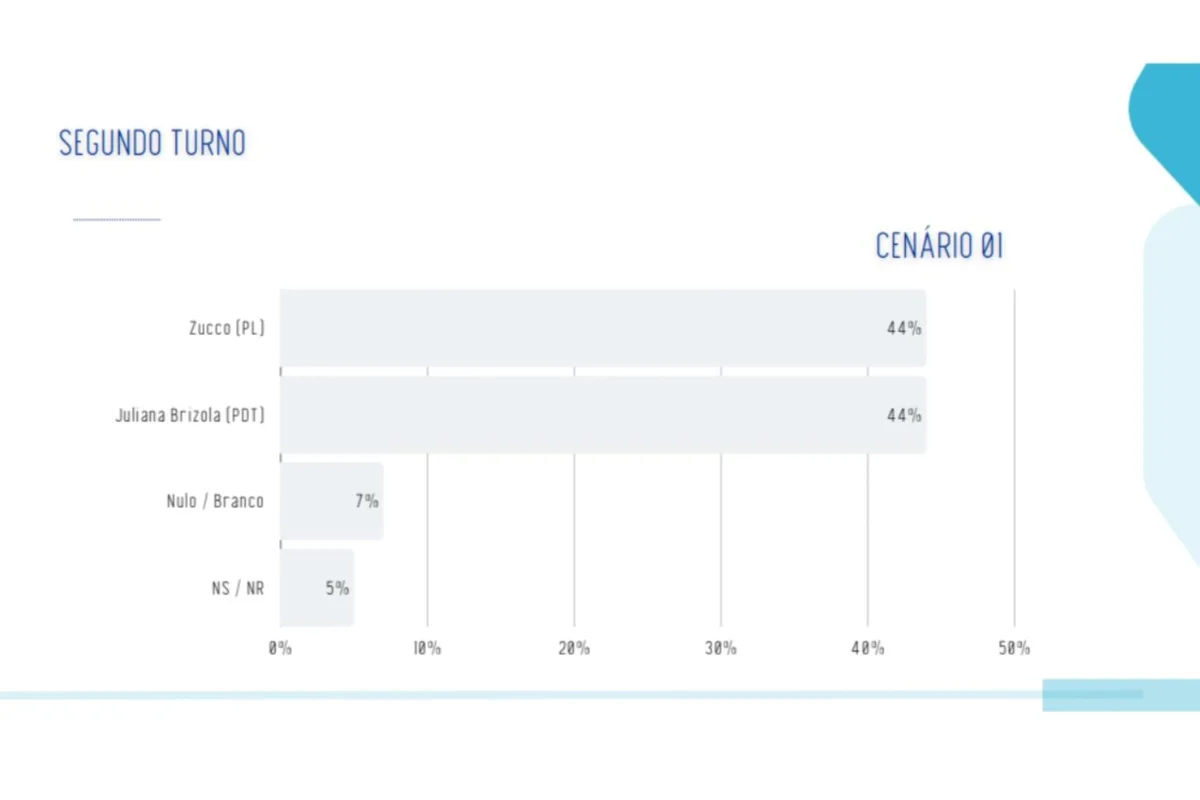The width and height of the screenshot is (1200, 800).
Task: Select the CENÁRIO 01 title
Action: point(939,245)
